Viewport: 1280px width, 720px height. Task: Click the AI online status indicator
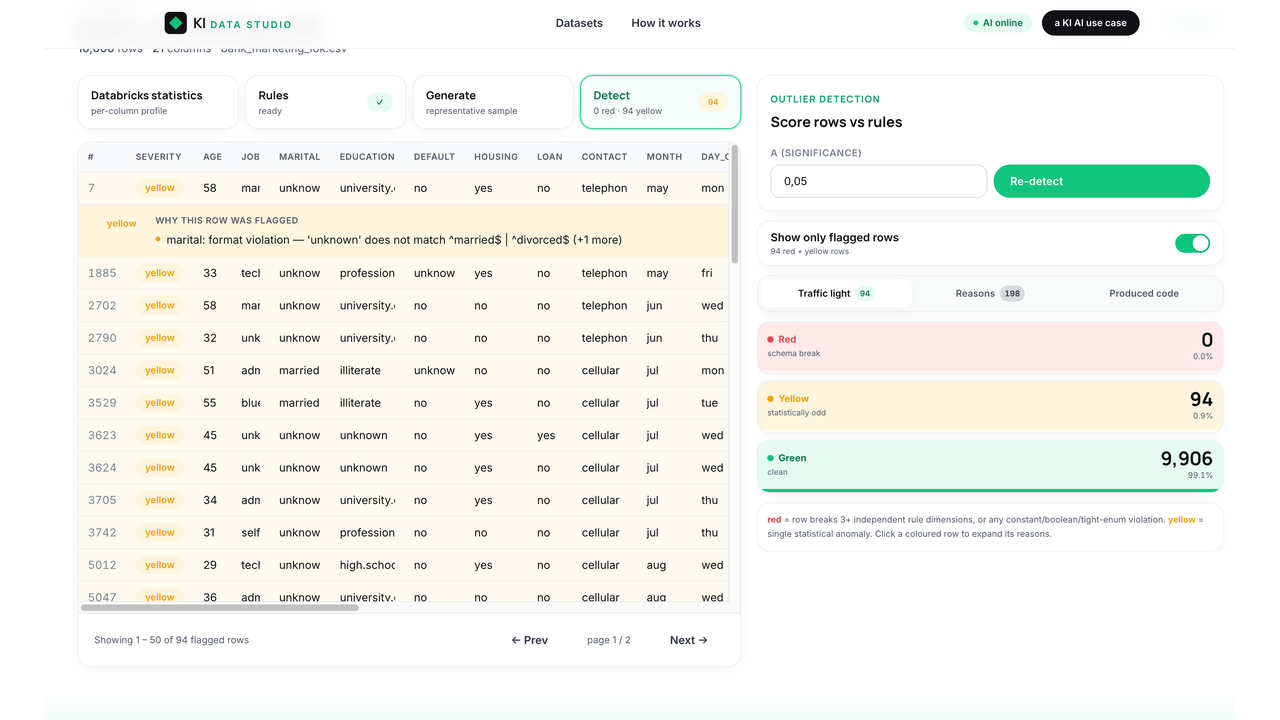pyautogui.click(x=998, y=23)
